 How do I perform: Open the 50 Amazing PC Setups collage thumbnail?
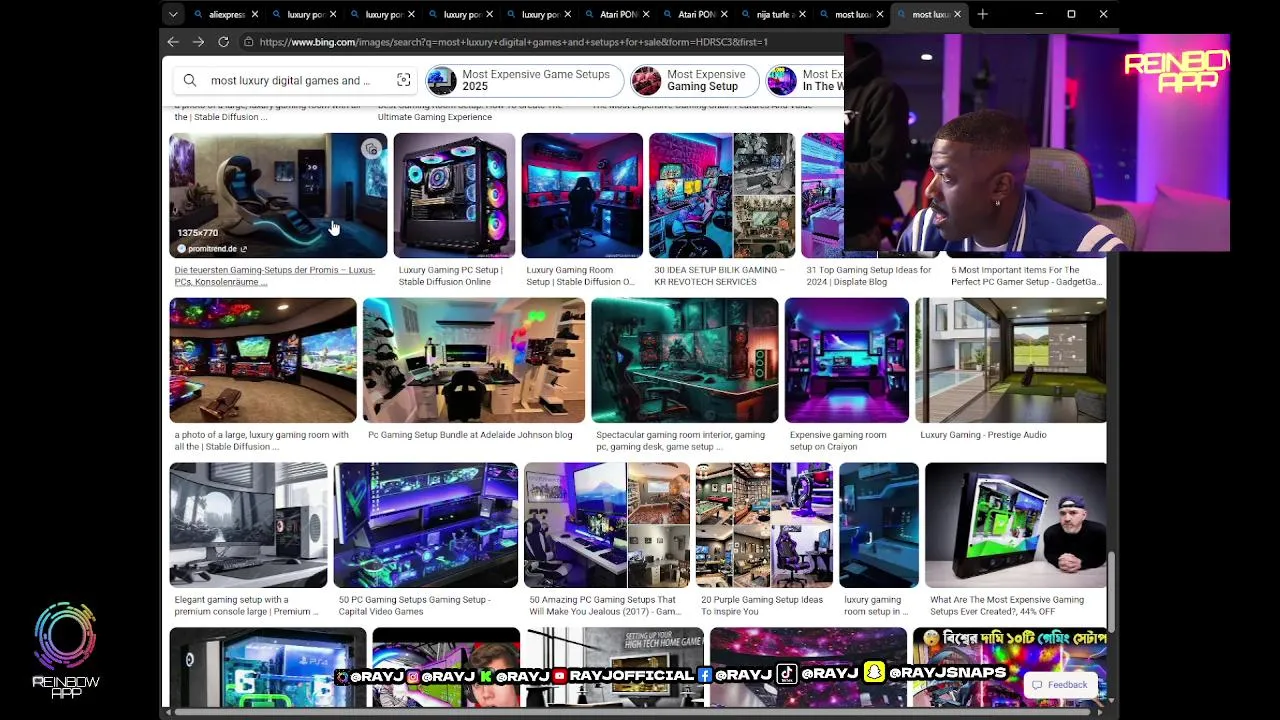click(607, 525)
